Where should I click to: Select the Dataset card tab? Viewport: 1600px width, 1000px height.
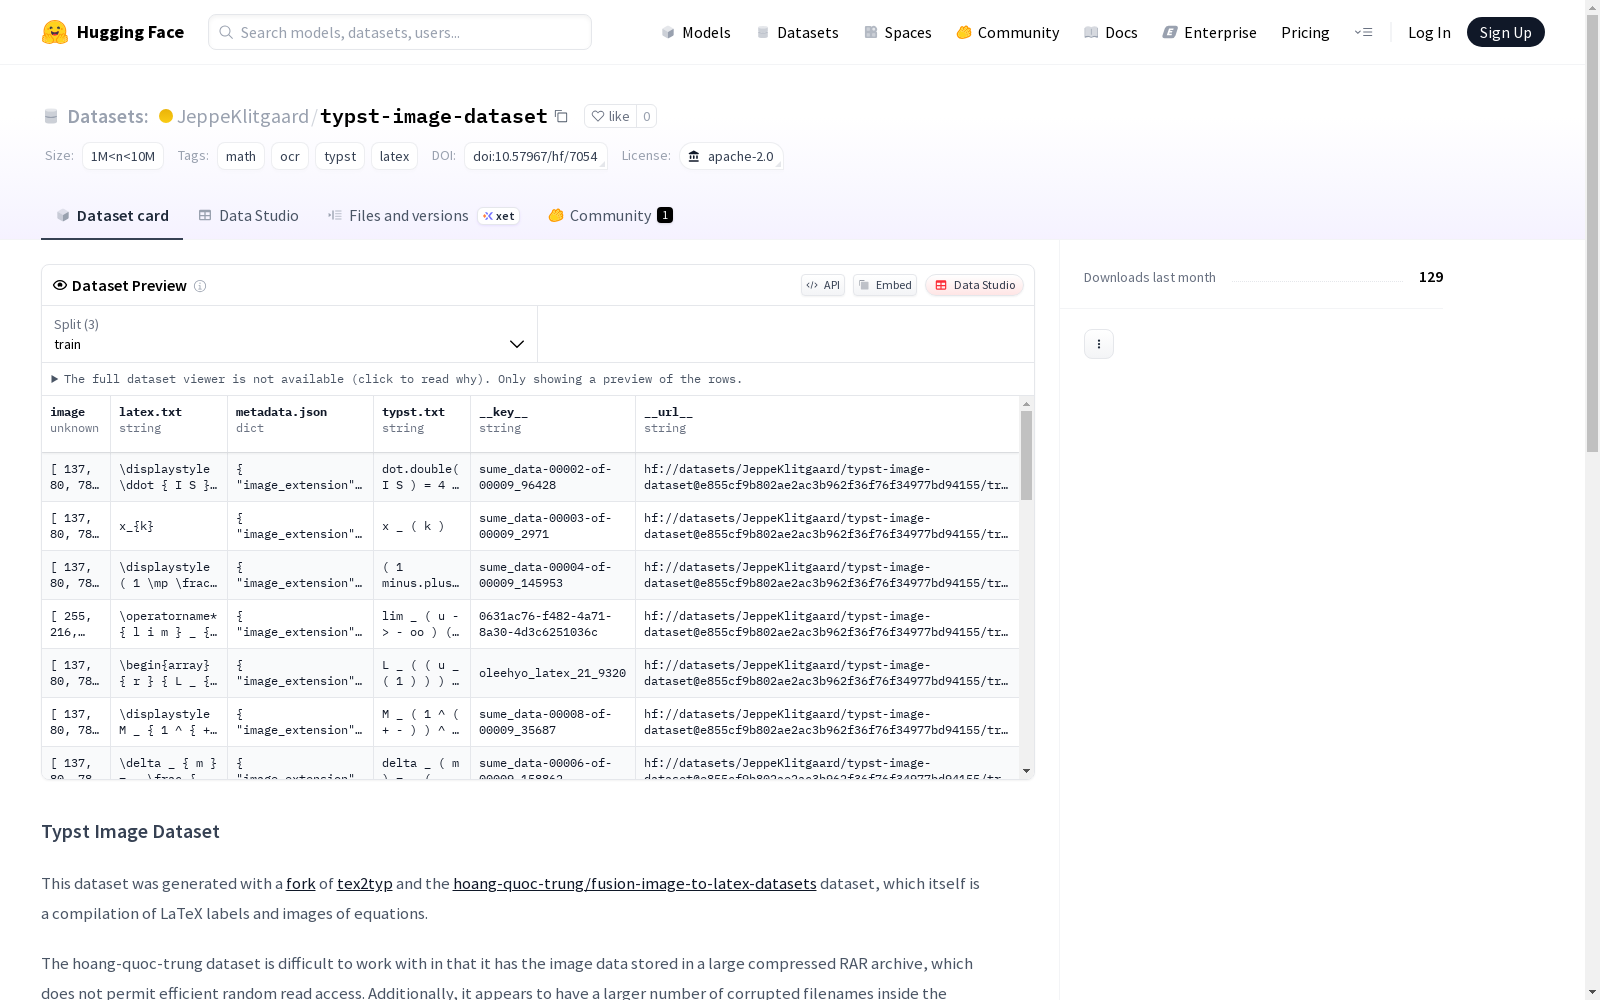point(112,216)
